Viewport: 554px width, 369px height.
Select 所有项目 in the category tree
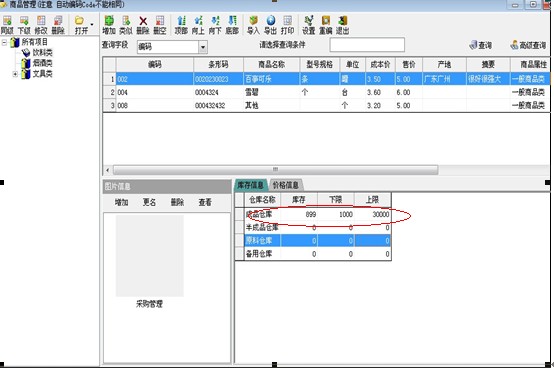click(34, 42)
